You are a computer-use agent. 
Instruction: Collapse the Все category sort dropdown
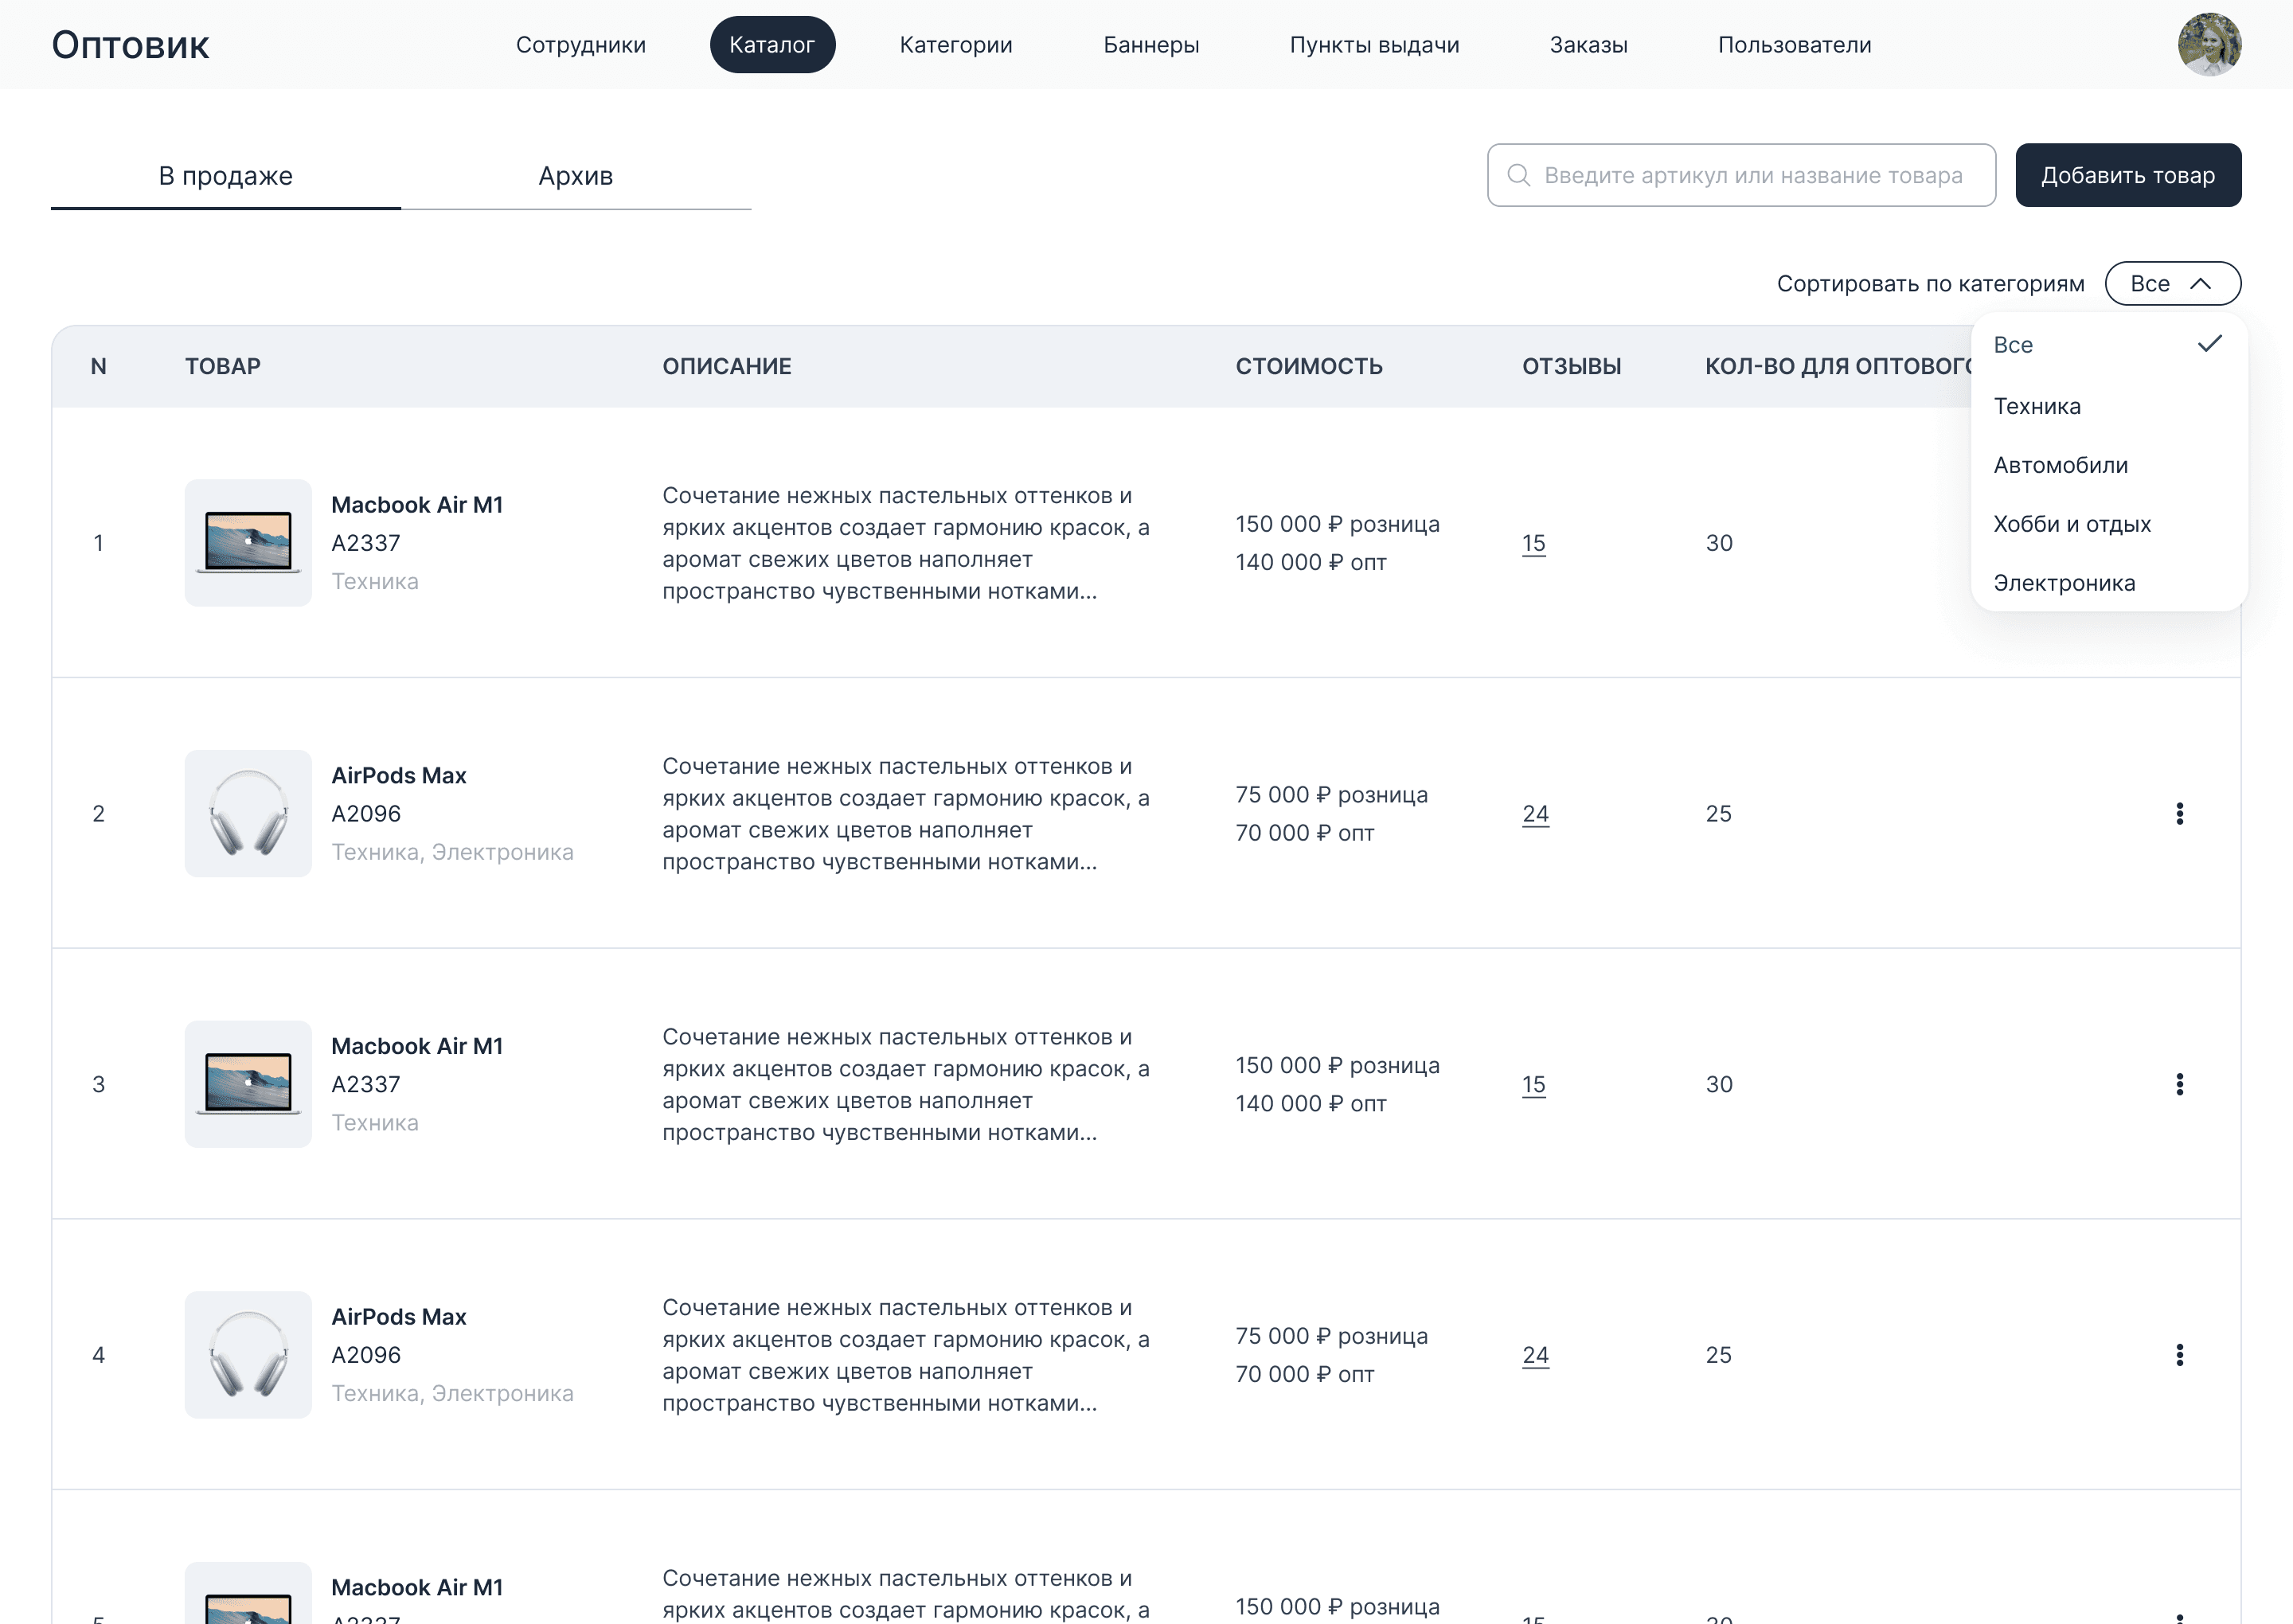2172,284
